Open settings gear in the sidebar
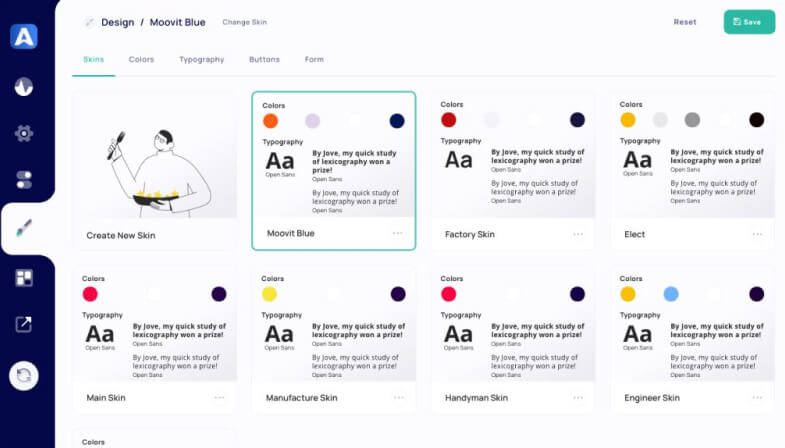This screenshot has width=785, height=448. pyautogui.click(x=24, y=133)
